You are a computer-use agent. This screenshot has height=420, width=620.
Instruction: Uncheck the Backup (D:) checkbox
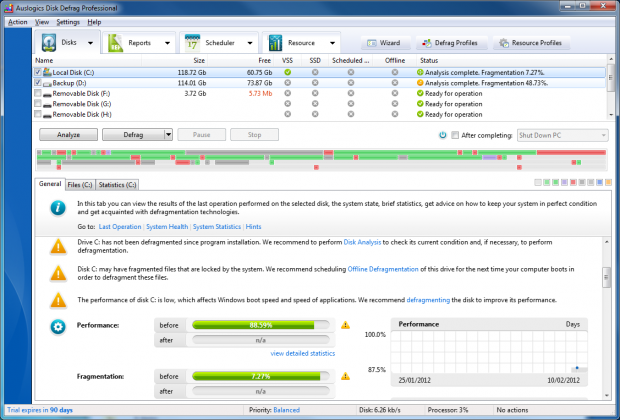pos(38,83)
